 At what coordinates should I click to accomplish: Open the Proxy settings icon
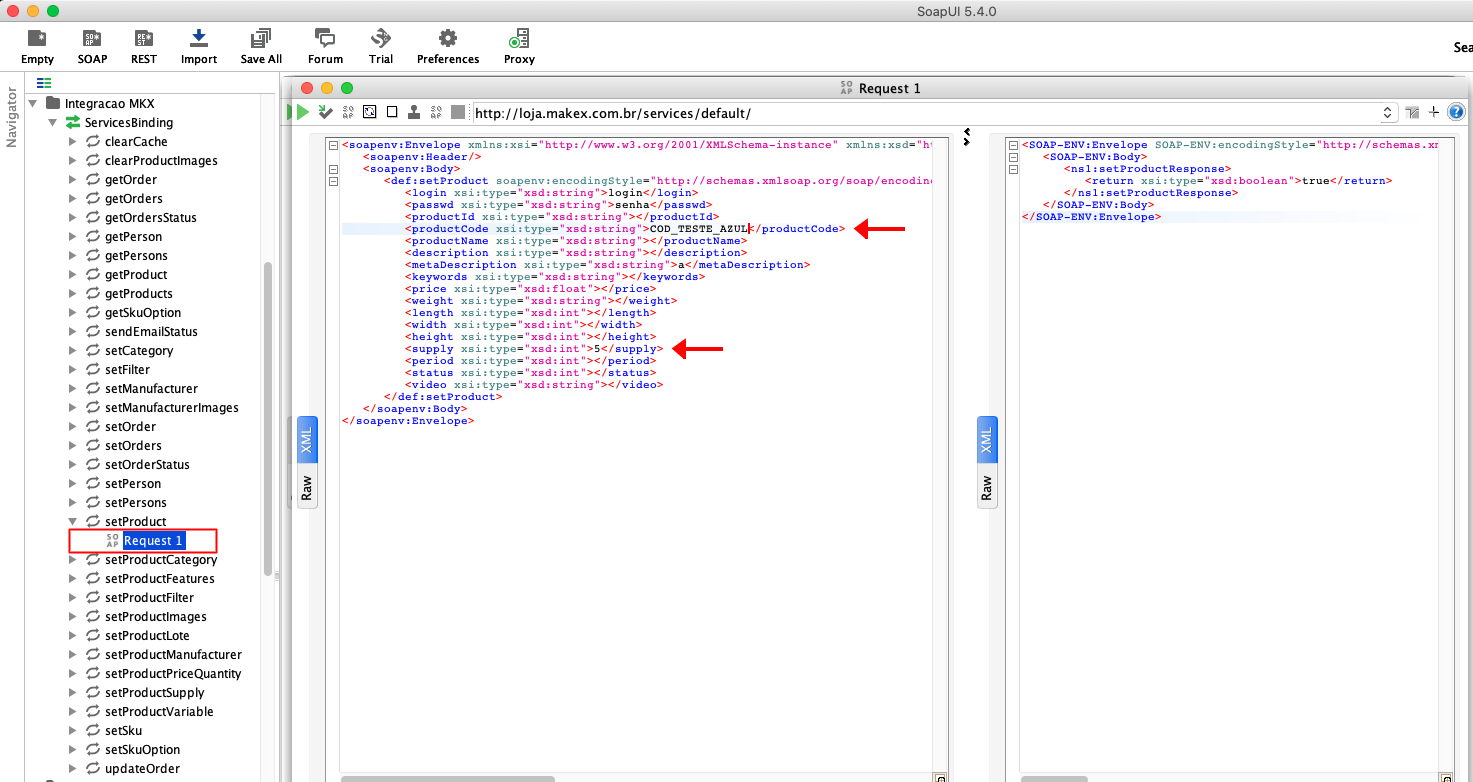point(519,39)
